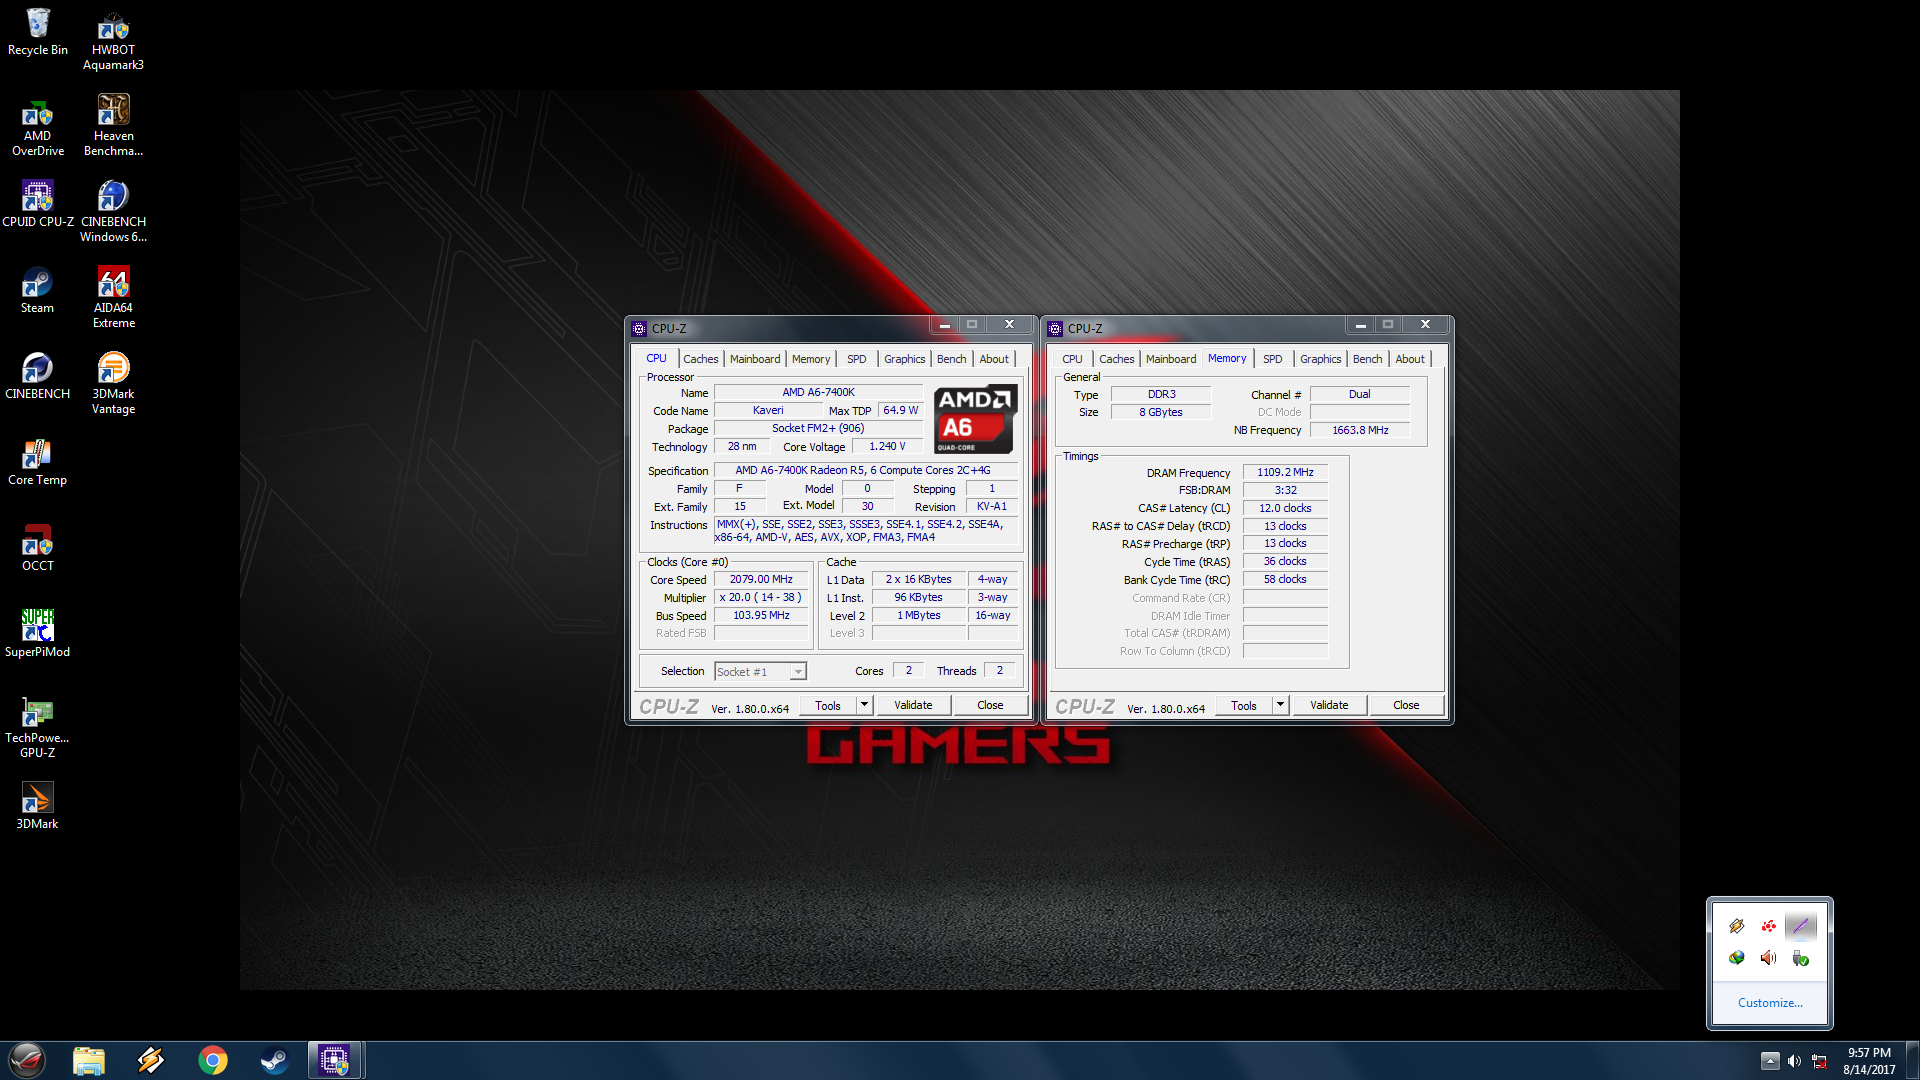
Task: Open the 3DMark desktop icon
Action: point(38,806)
